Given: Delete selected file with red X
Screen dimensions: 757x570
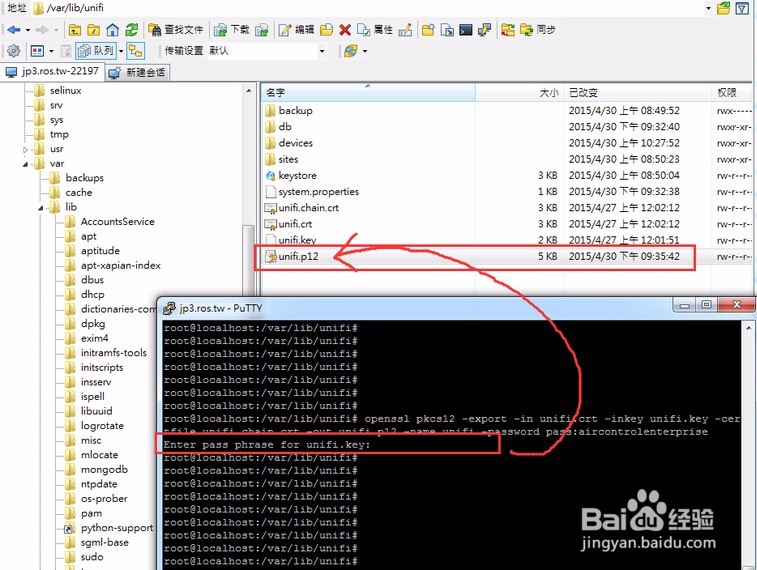Looking at the screenshot, I should [345, 30].
